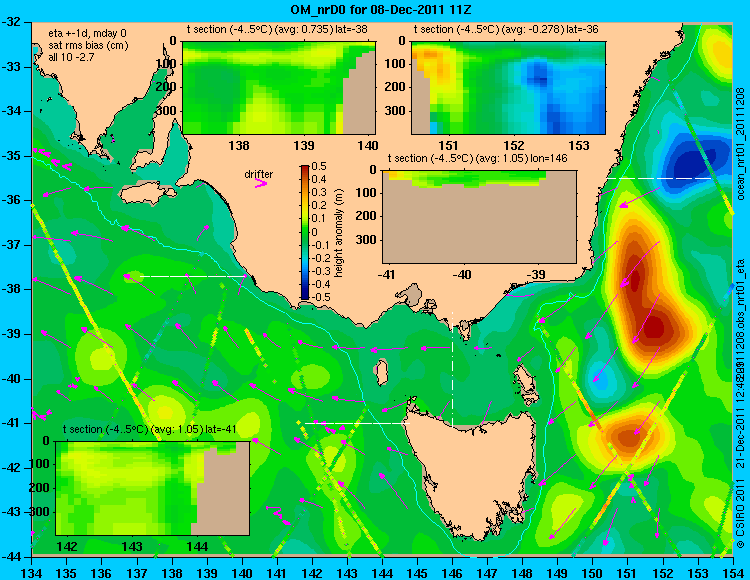Click King Island in Bass Strait

pos(381,373)
